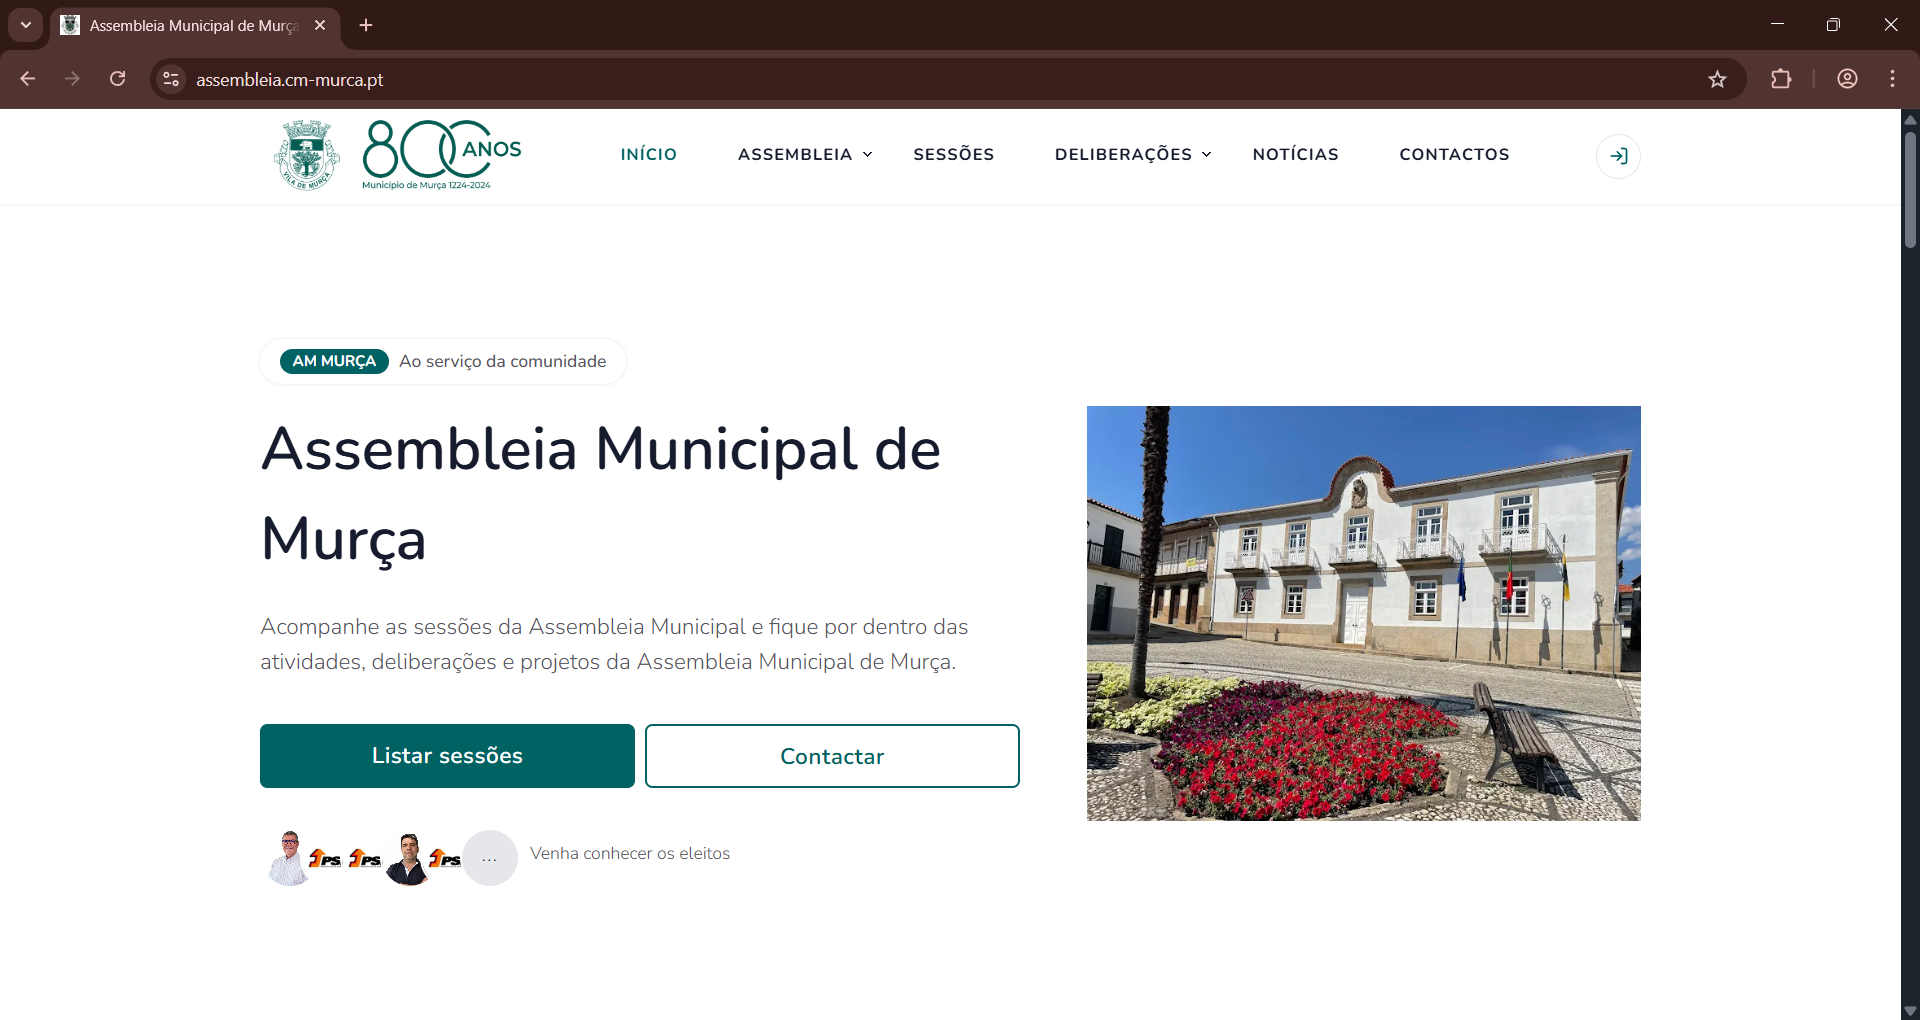The height and width of the screenshot is (1020, 1920).
Task: Open the Chrome three-dot menu
Action: (1892, 79)
